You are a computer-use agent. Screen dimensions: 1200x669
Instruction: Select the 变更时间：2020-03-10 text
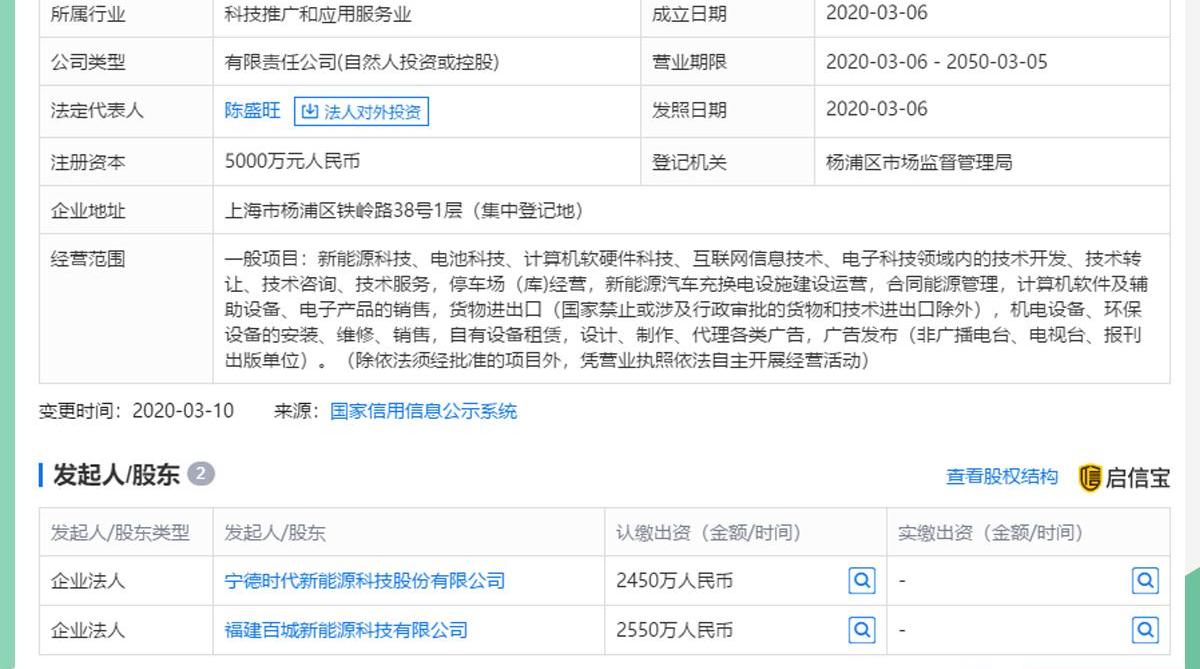click(x=137, y=411)
